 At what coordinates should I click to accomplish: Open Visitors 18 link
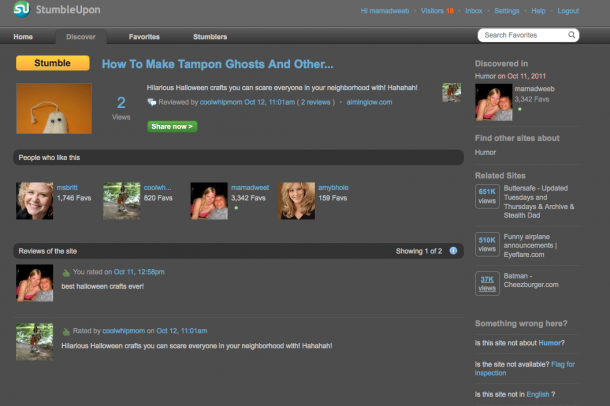(437, 11)
